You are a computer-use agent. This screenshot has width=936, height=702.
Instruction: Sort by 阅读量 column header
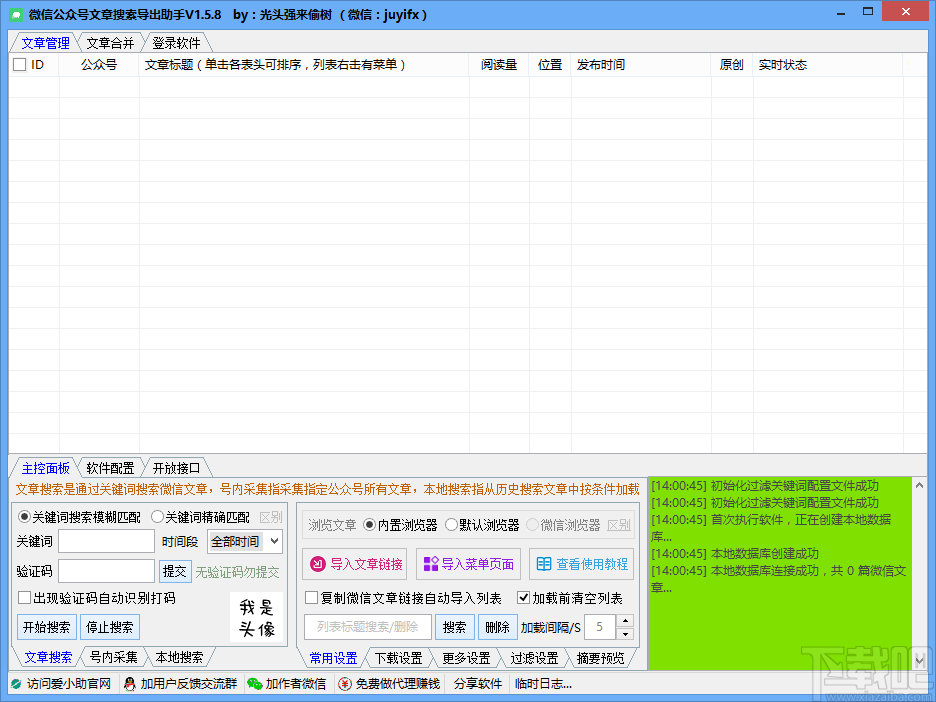point(499,65)
